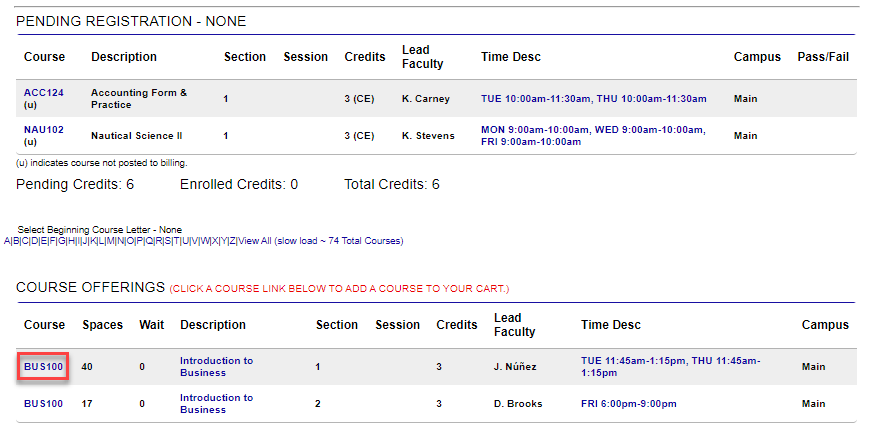Open Introduction to Business in J. Núñez row

[216, 367]
